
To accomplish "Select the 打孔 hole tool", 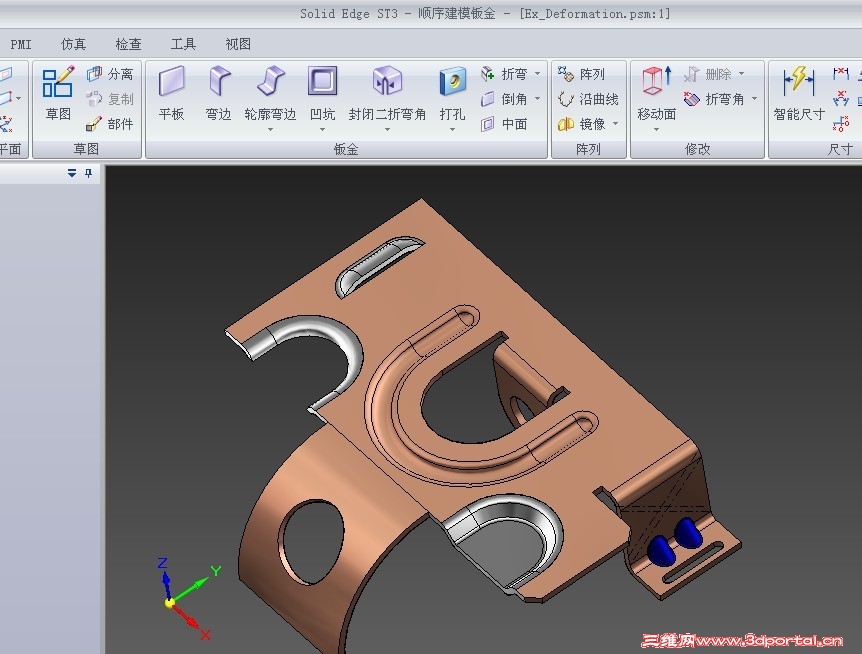I will click(x=452, y=93).
